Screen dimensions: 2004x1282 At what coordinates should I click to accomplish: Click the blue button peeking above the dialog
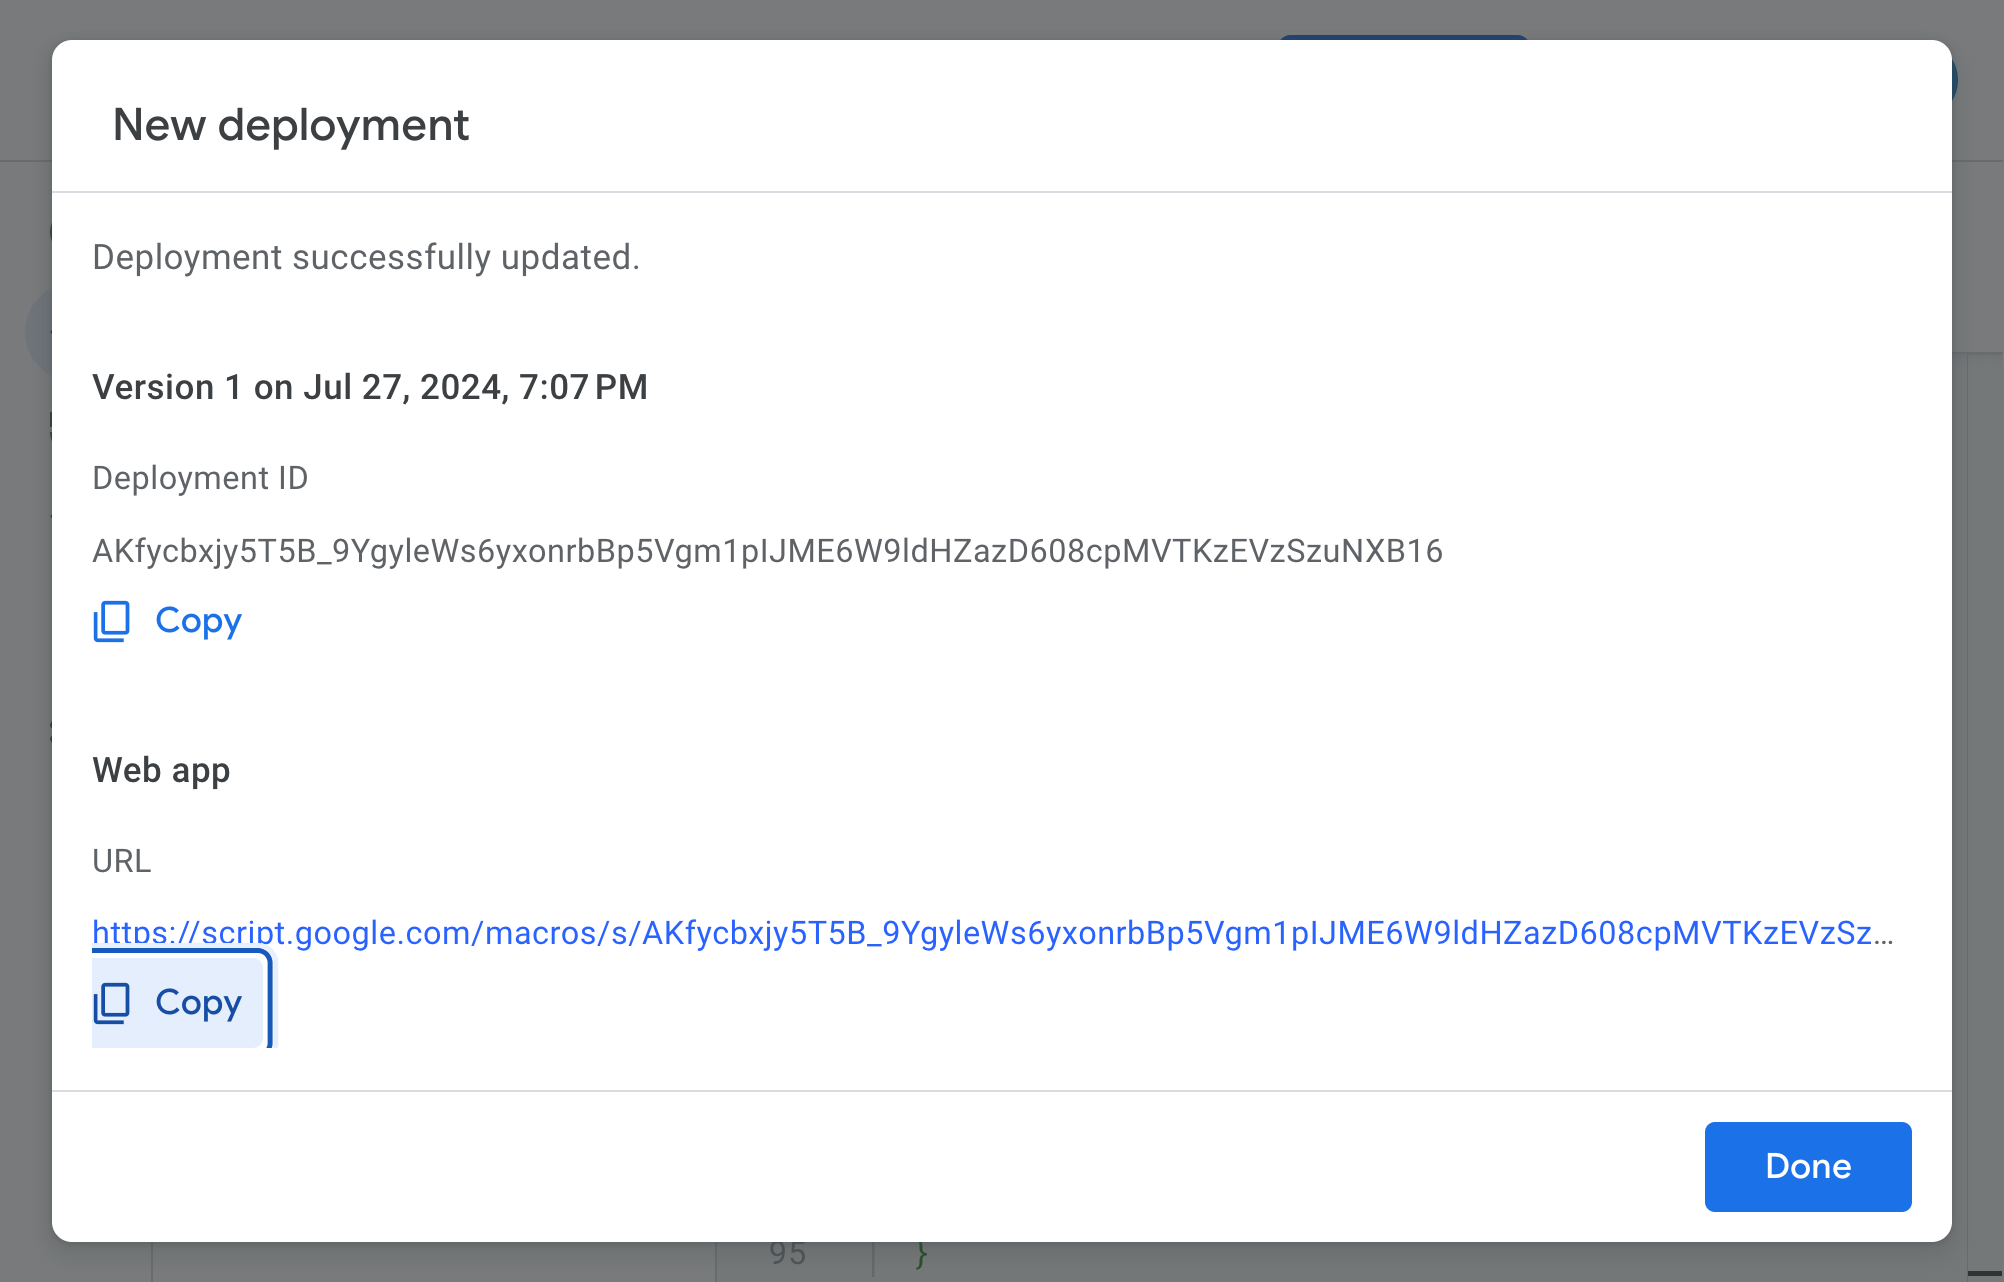coord(1403,37)
